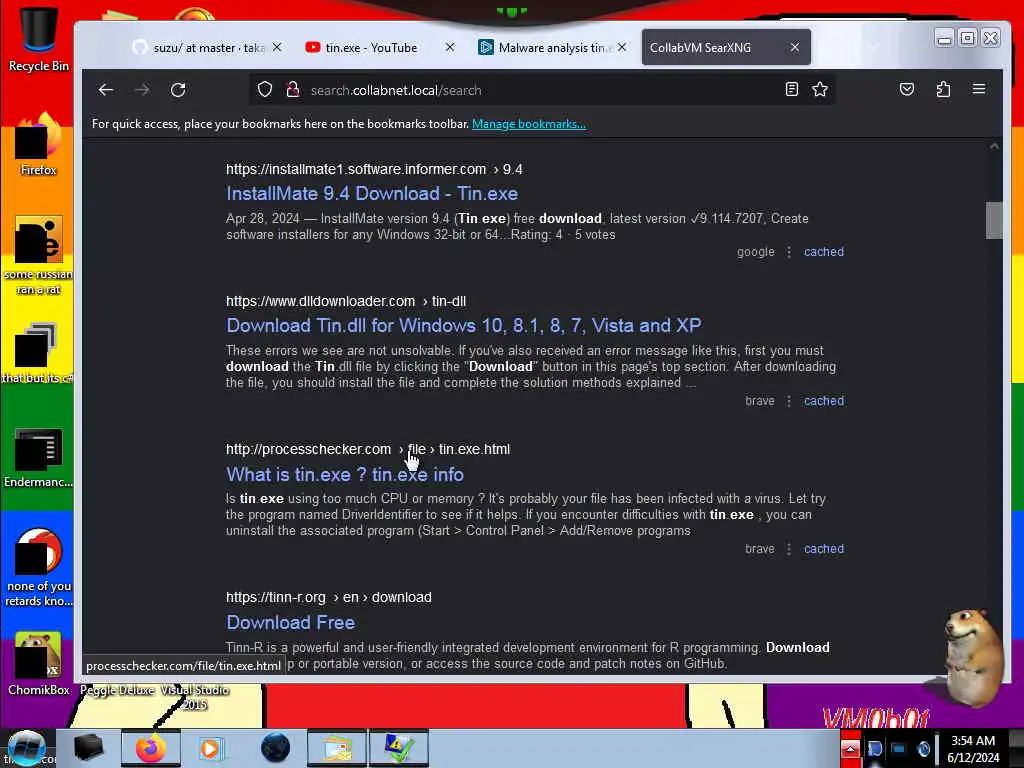Click the black box taskbar icon
Viewport: 1024px width, 768px height.
coord(88,748)
